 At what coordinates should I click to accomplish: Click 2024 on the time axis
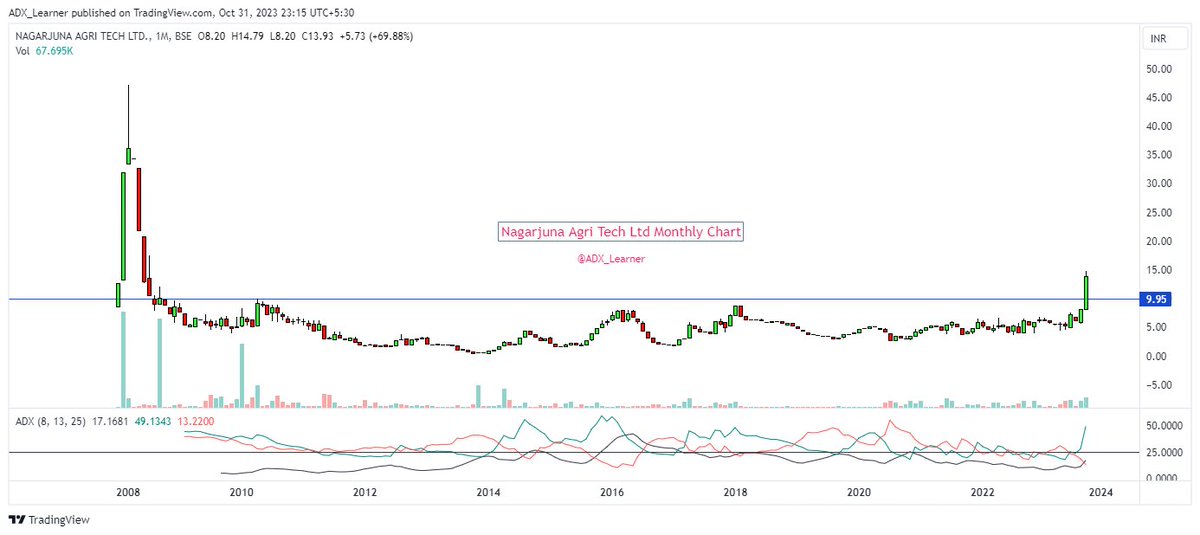point(1099,492)
